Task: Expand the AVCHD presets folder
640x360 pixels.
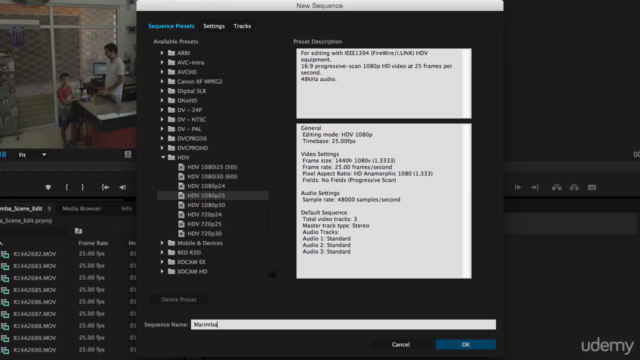Action: pyautogui.click(x=162, y=72)
